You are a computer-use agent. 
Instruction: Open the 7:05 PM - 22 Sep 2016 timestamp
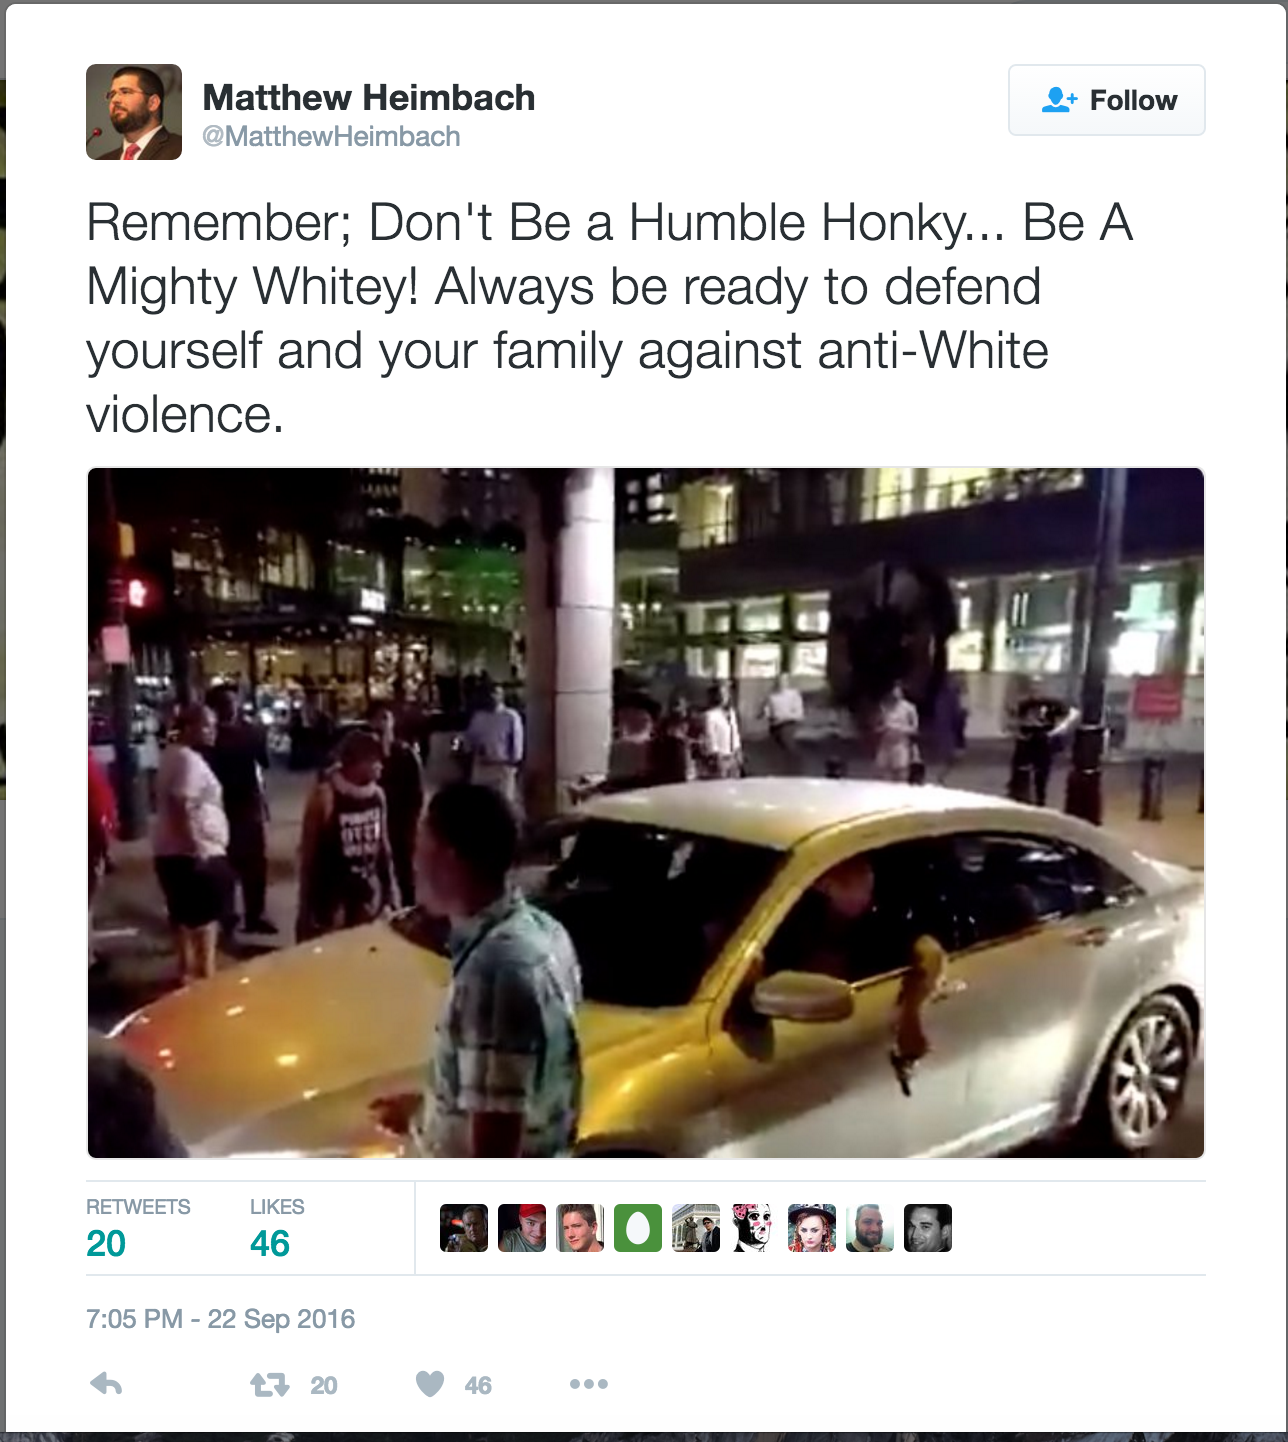pyautogui.click(x=220, y=1319)
